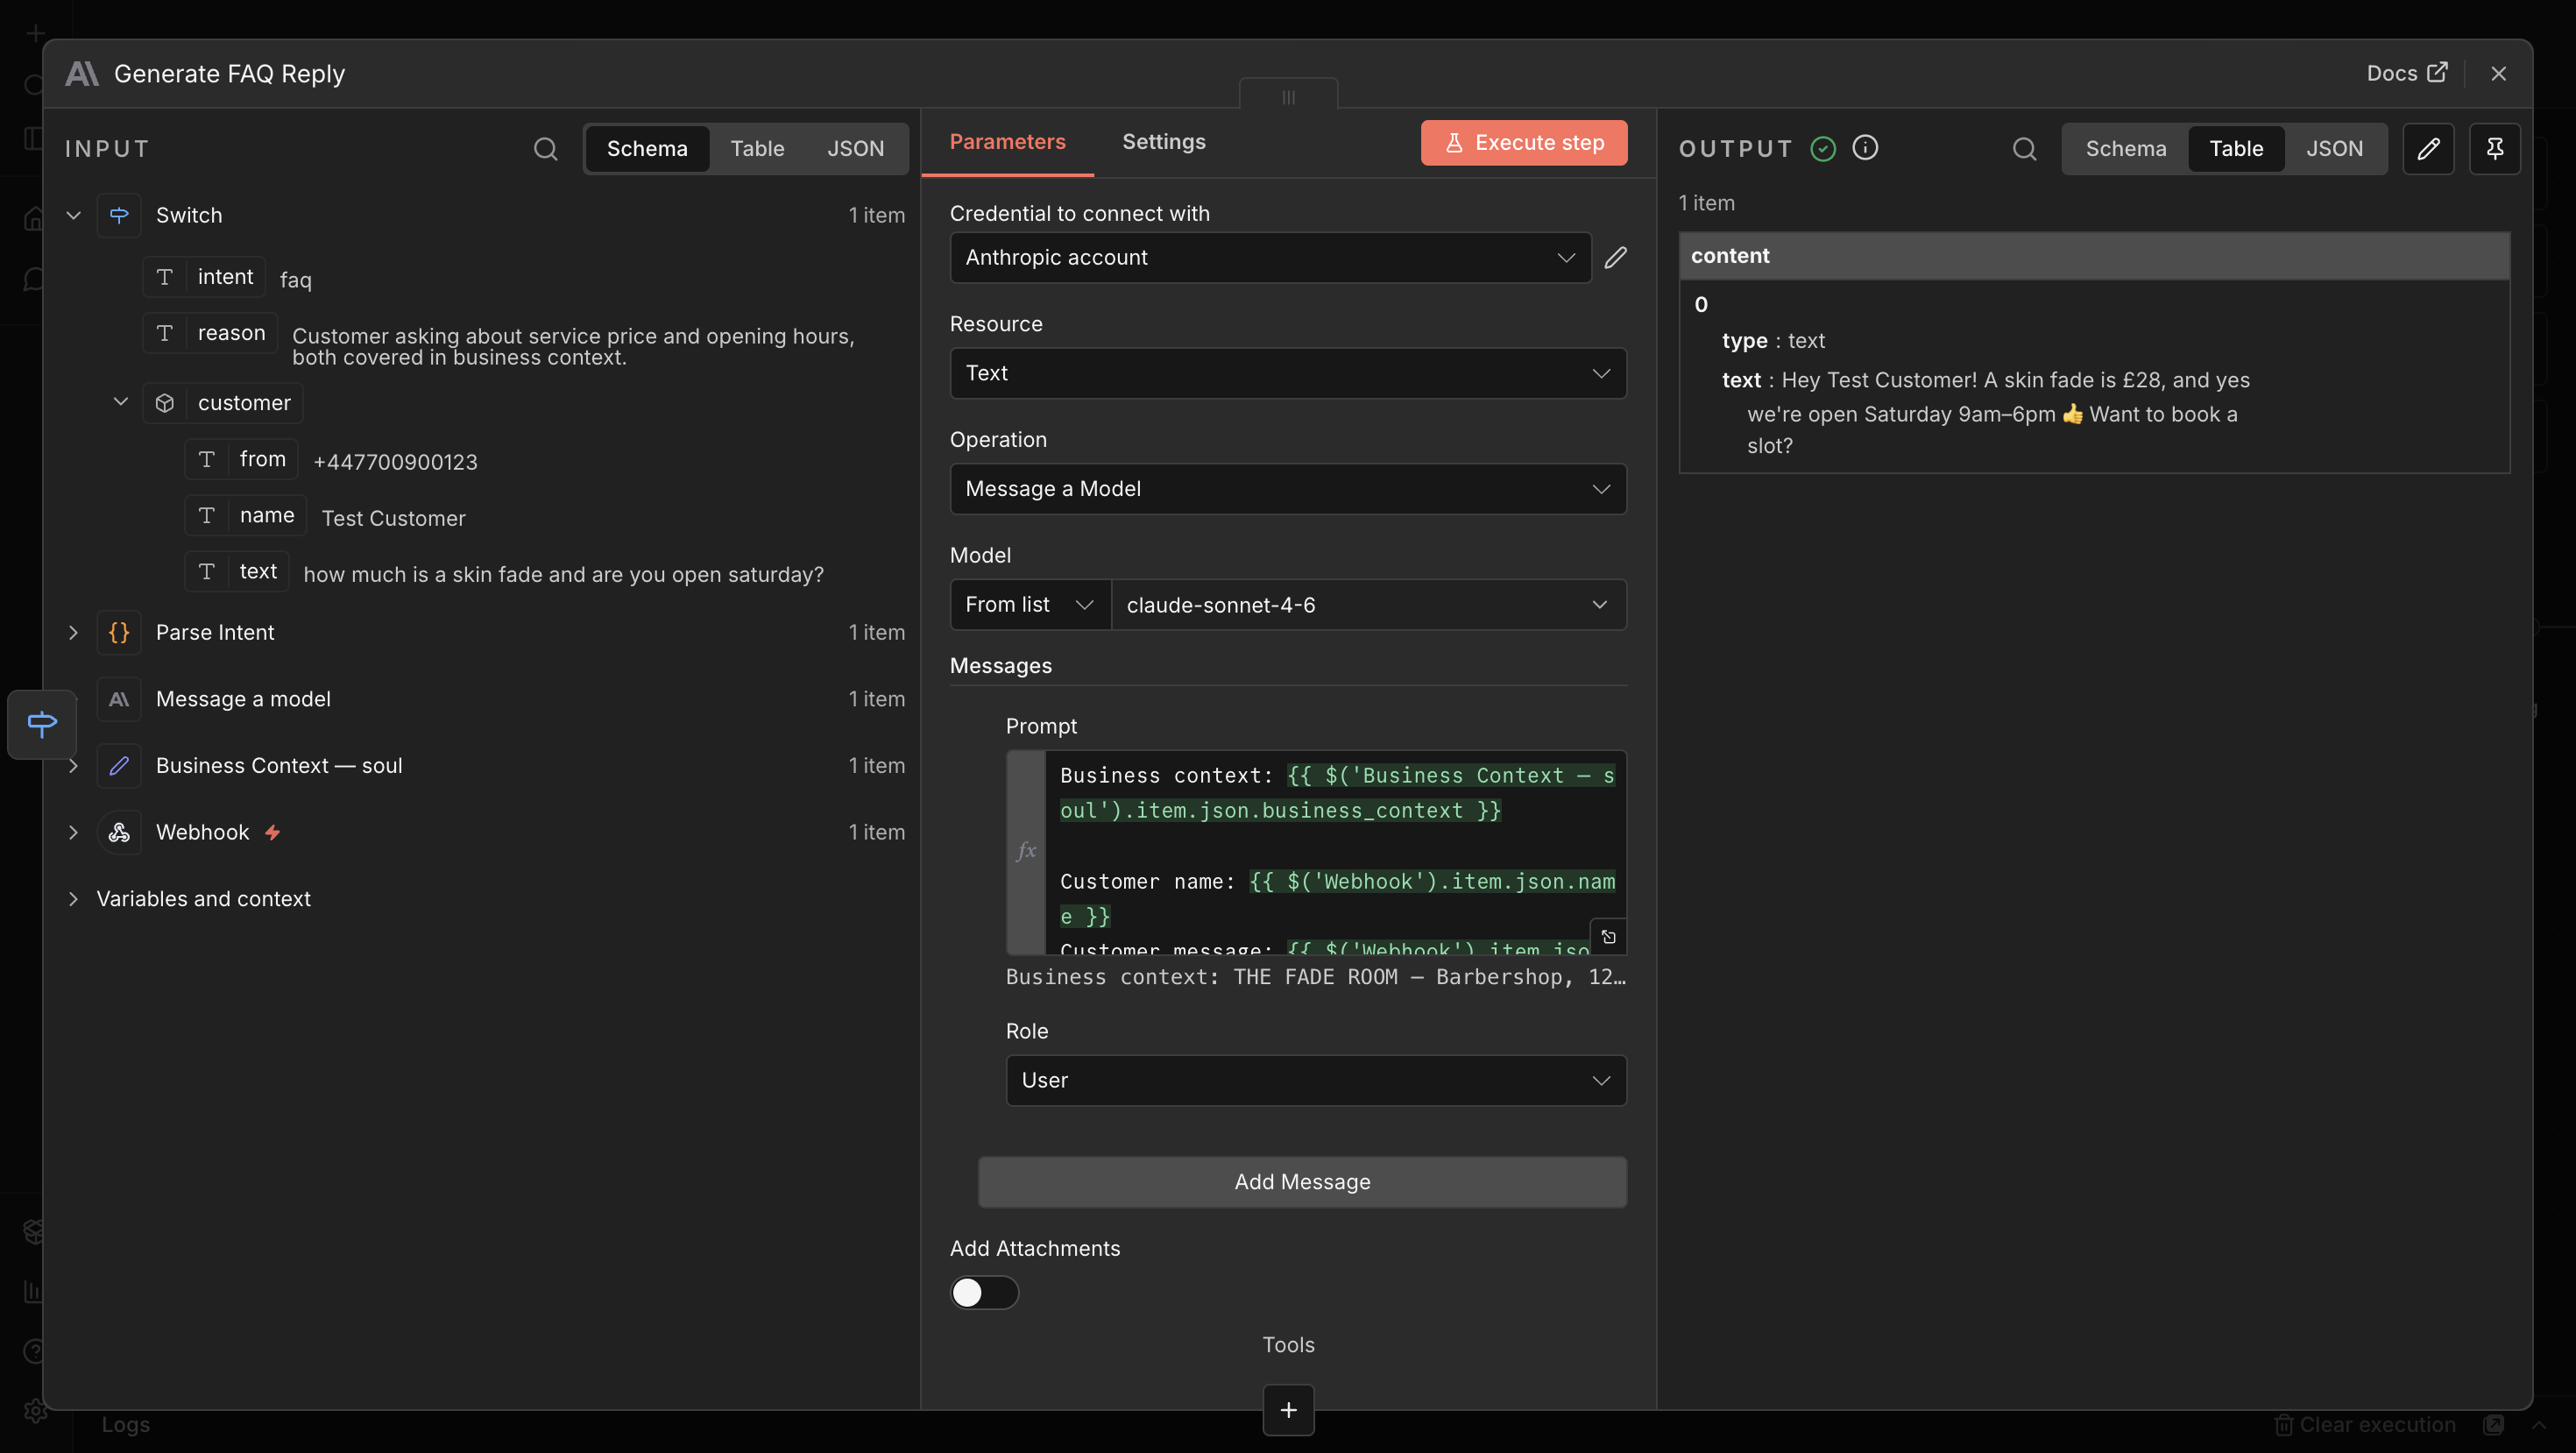Select the INPUT Table view
Viewport: 2576px width, 1453px height.
coord(757,149)
